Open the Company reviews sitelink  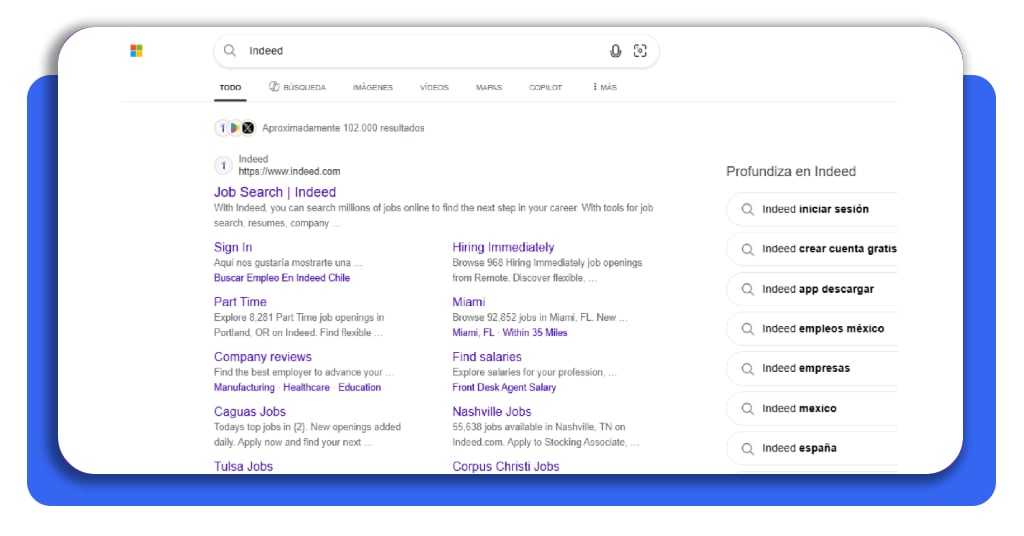click(263, 357)
